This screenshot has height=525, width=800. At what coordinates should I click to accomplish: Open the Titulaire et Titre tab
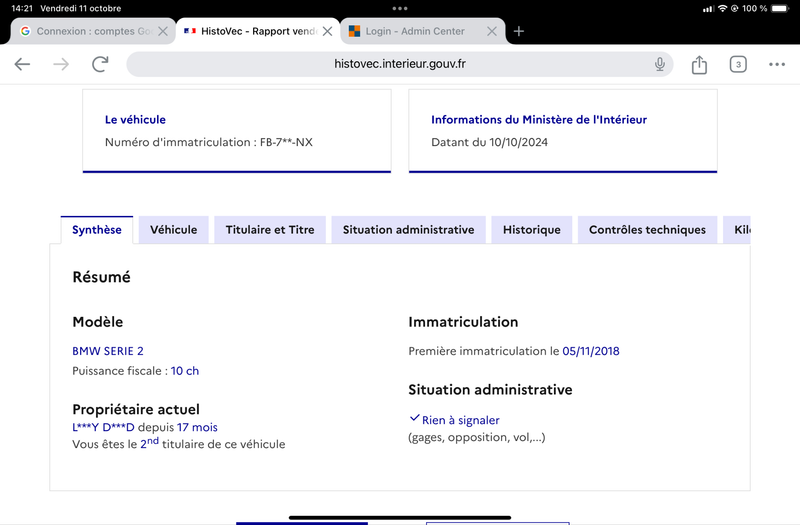[270, 230]
